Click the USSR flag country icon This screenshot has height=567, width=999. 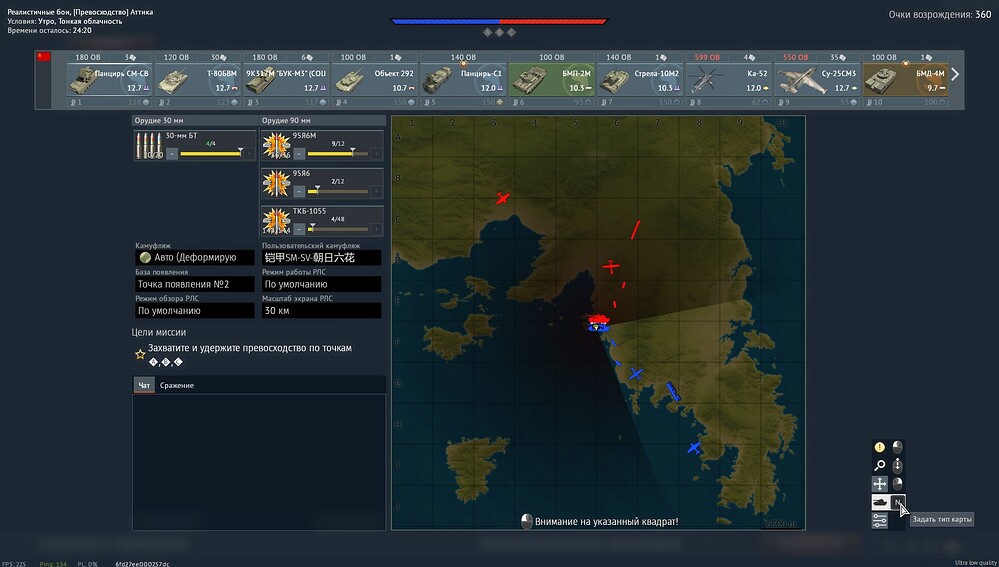(44, 57)
